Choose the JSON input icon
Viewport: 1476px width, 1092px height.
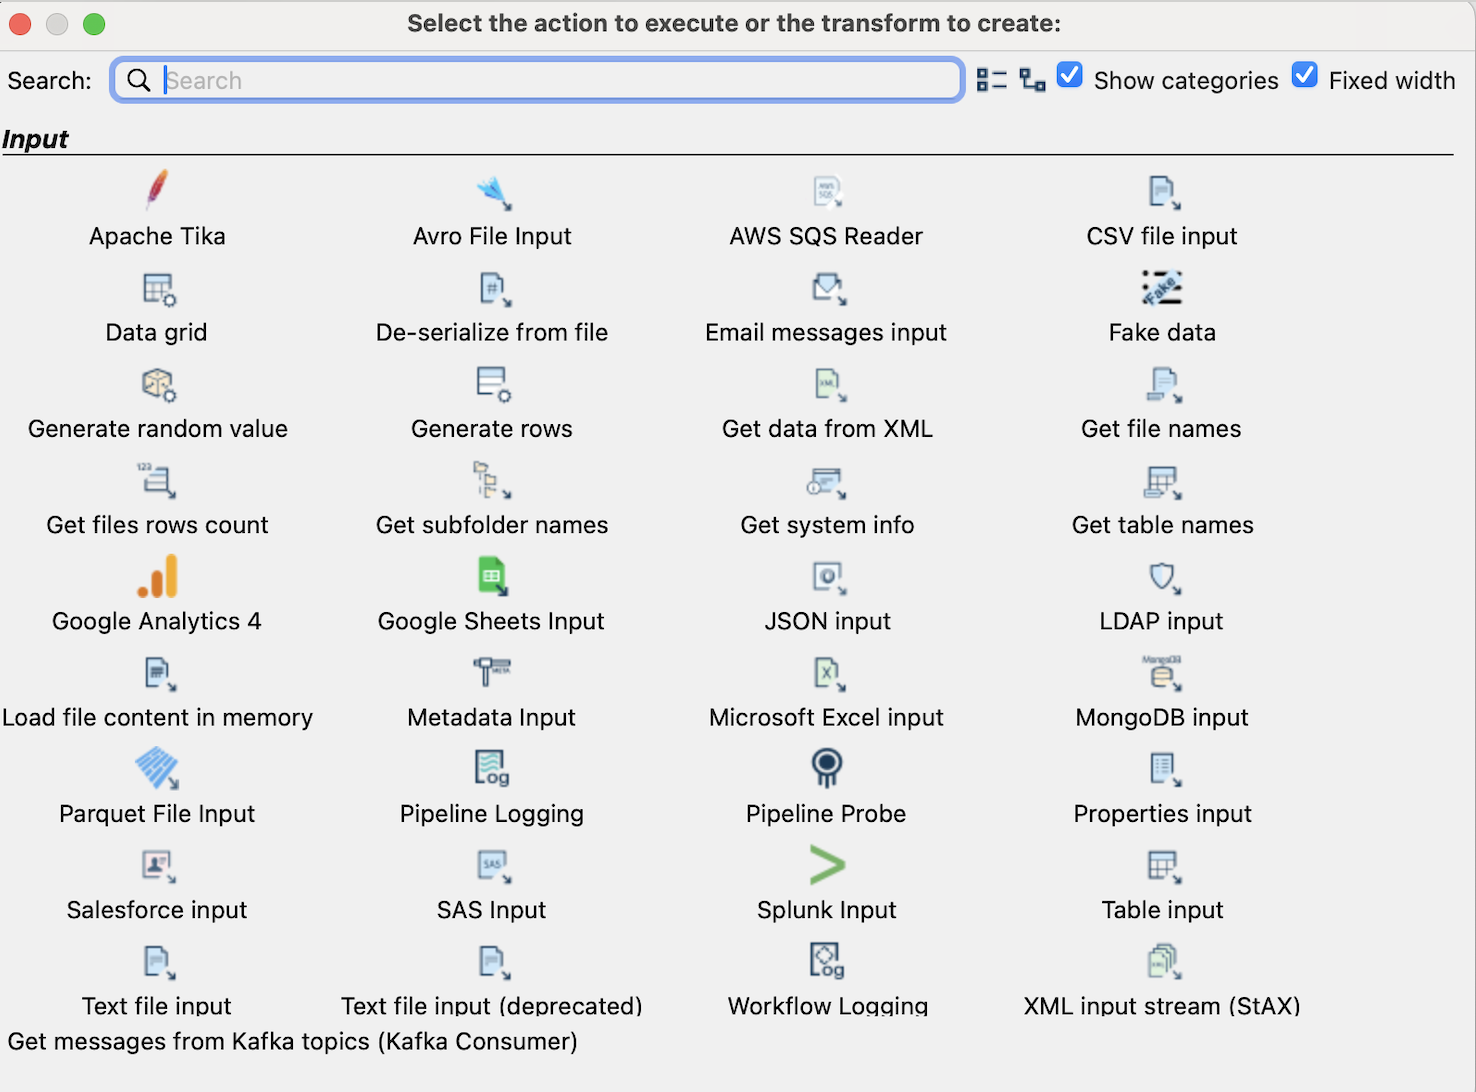coord(828,578)
